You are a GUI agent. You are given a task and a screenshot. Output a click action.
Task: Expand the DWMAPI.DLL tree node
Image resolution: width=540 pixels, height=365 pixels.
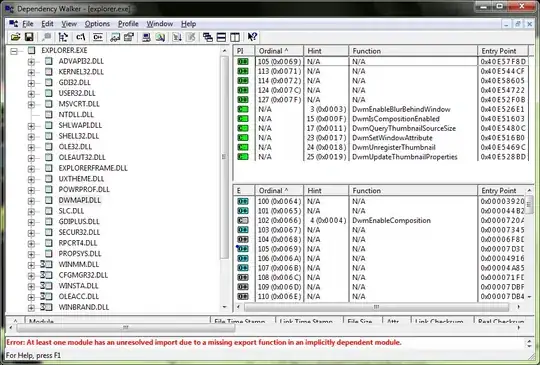coord(31,201)
